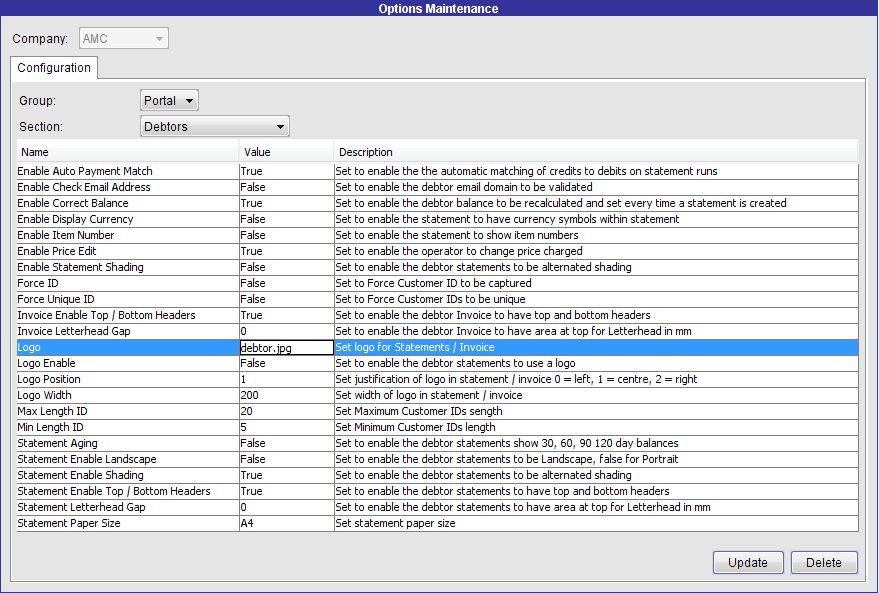This screenshot has height=593, width=879.
Task: Click the False value for Enable Check Email Address
Action: pyautogui.click(x=253, y=187)
